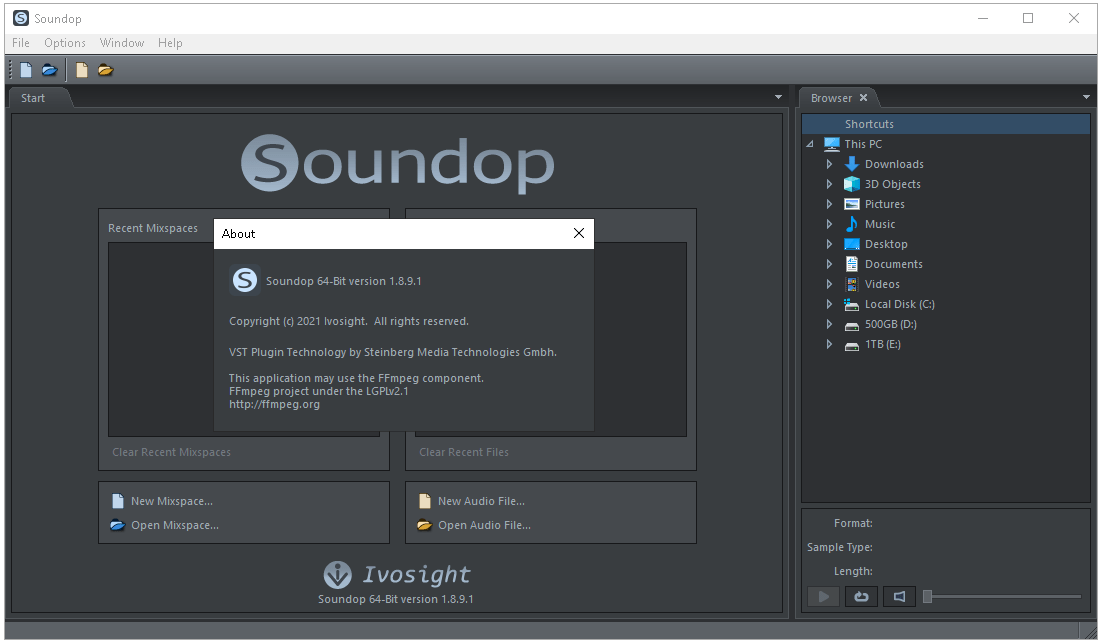This screenshot has height=642, width=1099.
Task: Select Local Disk (C:) label in tree
Action: point(900,304)
